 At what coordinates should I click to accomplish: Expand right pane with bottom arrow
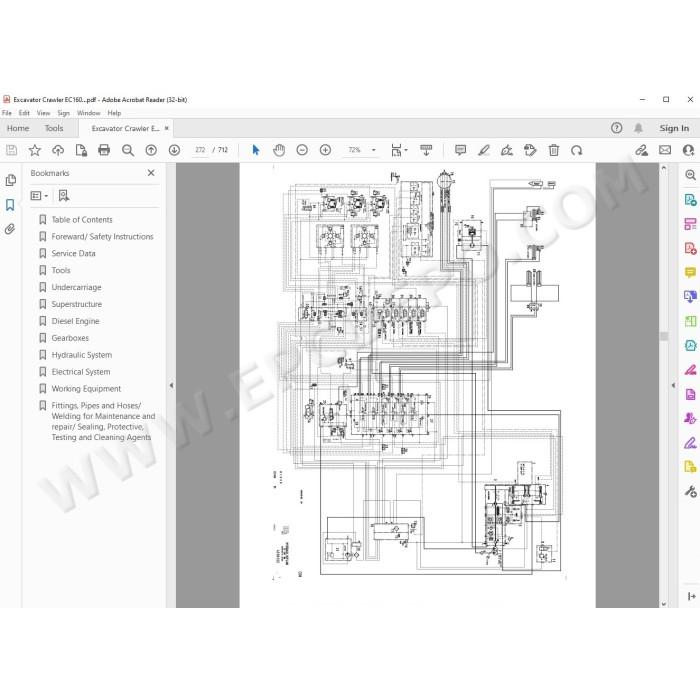[x=692, y=596]
